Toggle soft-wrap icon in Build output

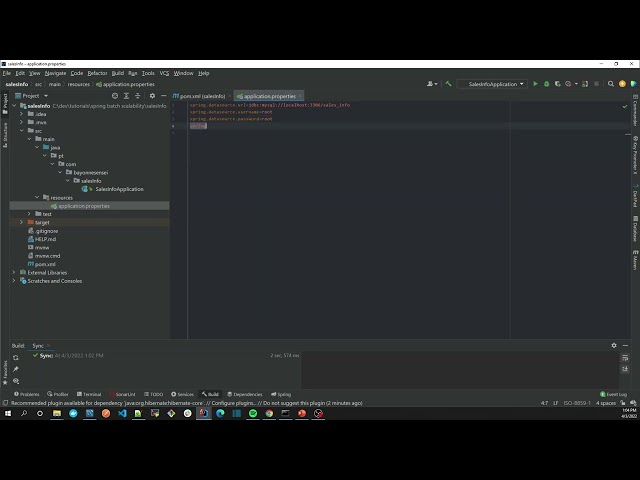pos(625,358)
